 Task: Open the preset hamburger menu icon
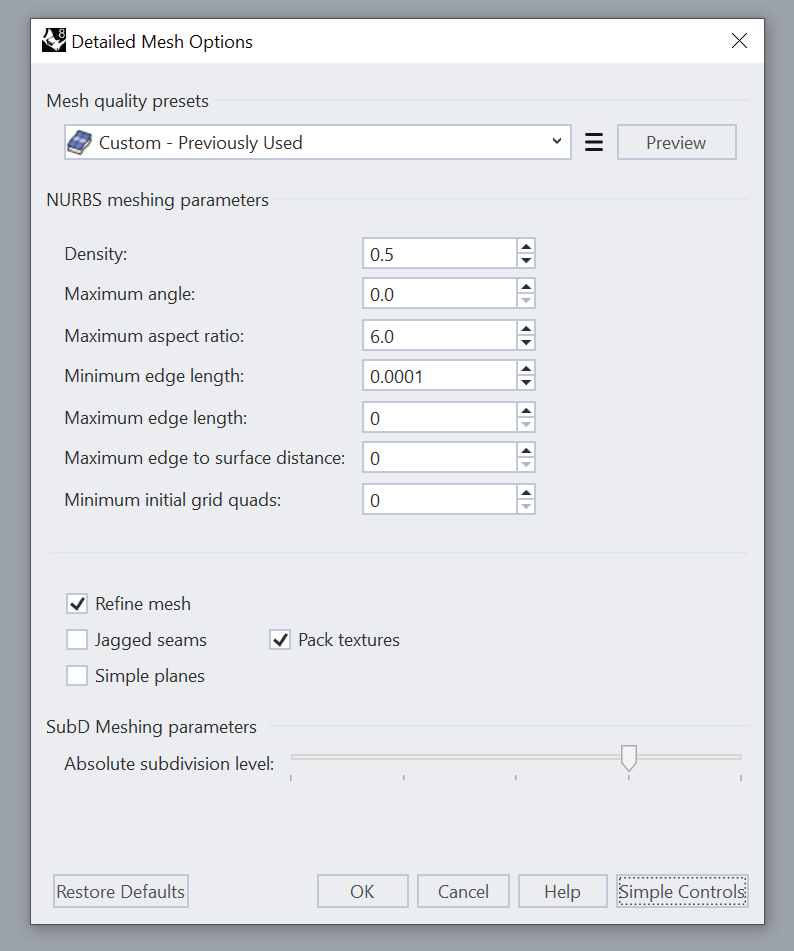pos(594,143)
